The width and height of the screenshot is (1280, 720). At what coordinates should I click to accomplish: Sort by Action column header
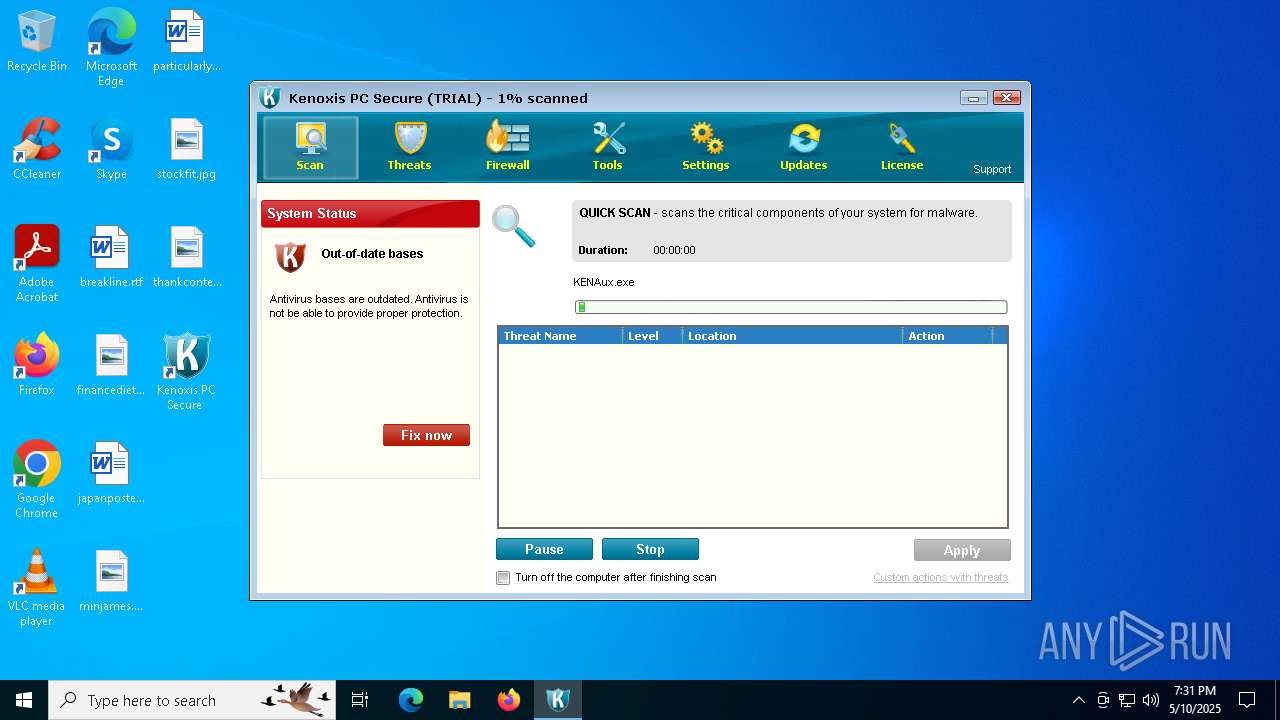(948, 336)
